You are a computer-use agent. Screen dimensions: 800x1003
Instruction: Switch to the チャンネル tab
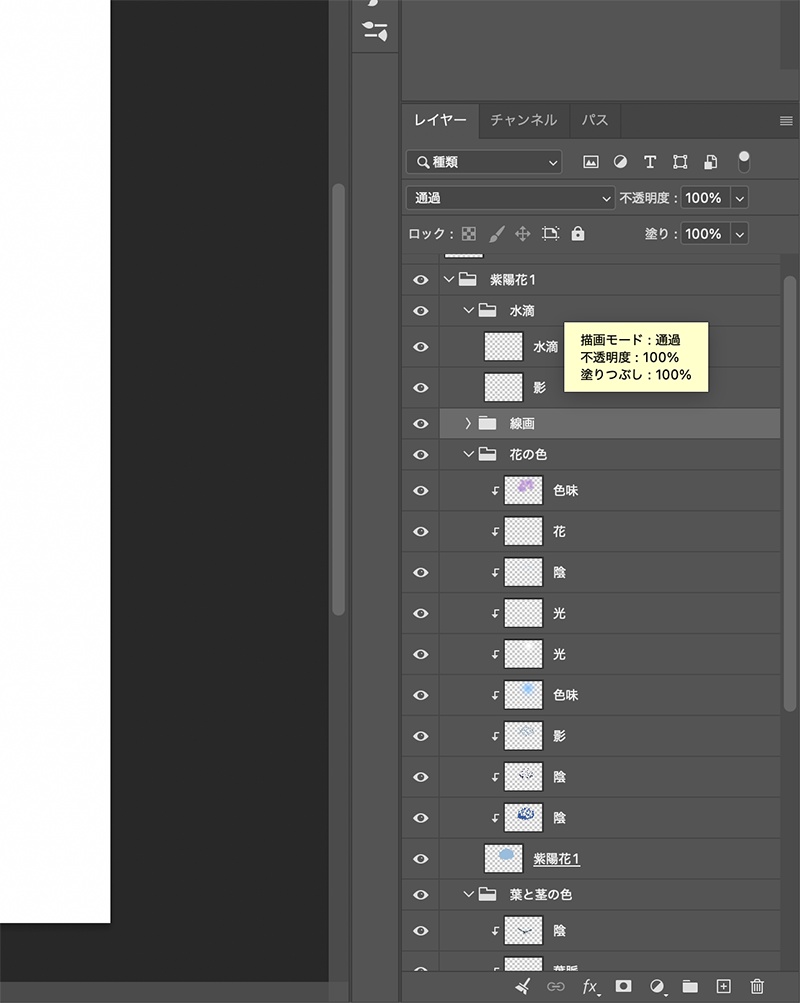tap(524, 120)
